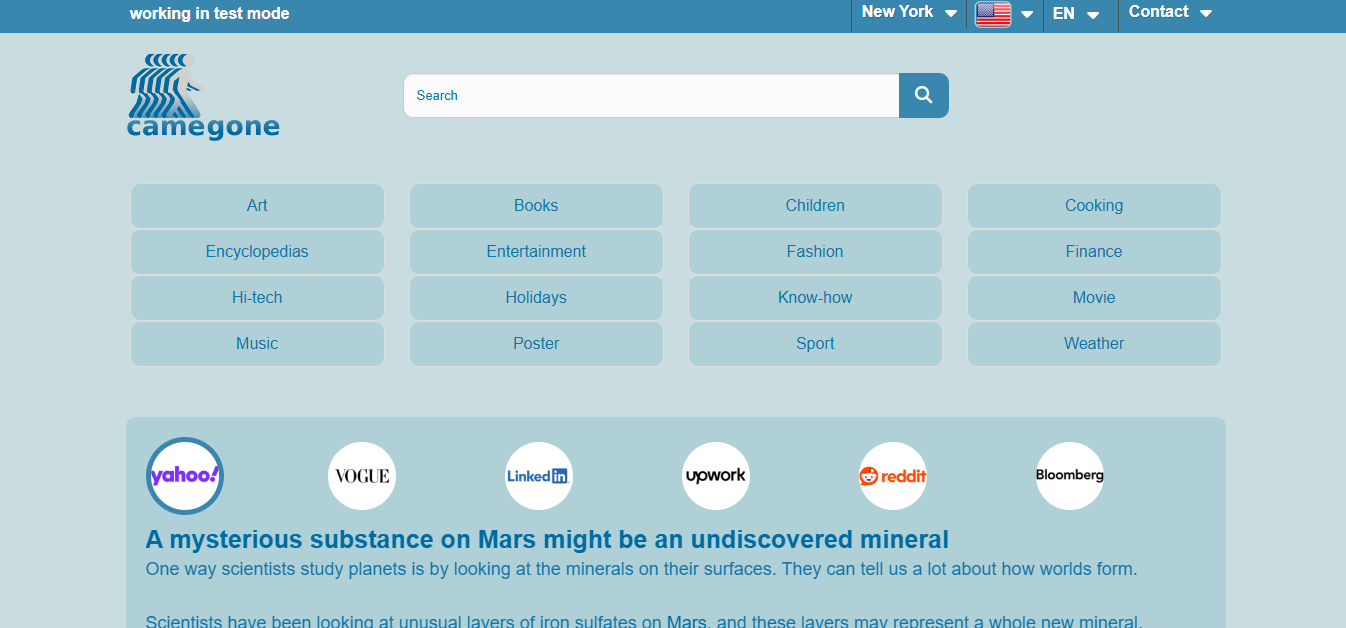The image size is (1346, 628).
Task: Open the Mars mineral article headline
Action: coord(547,540)
